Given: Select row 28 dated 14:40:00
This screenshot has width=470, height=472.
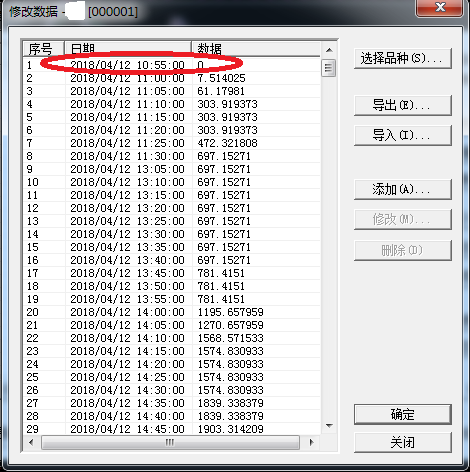Looking at the screenshot, I should pos(172,416).
